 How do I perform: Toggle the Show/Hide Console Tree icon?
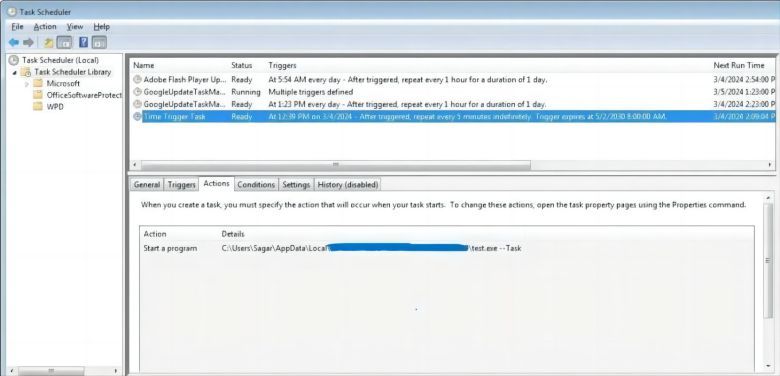pyautogui.click(x=64, y=43)
